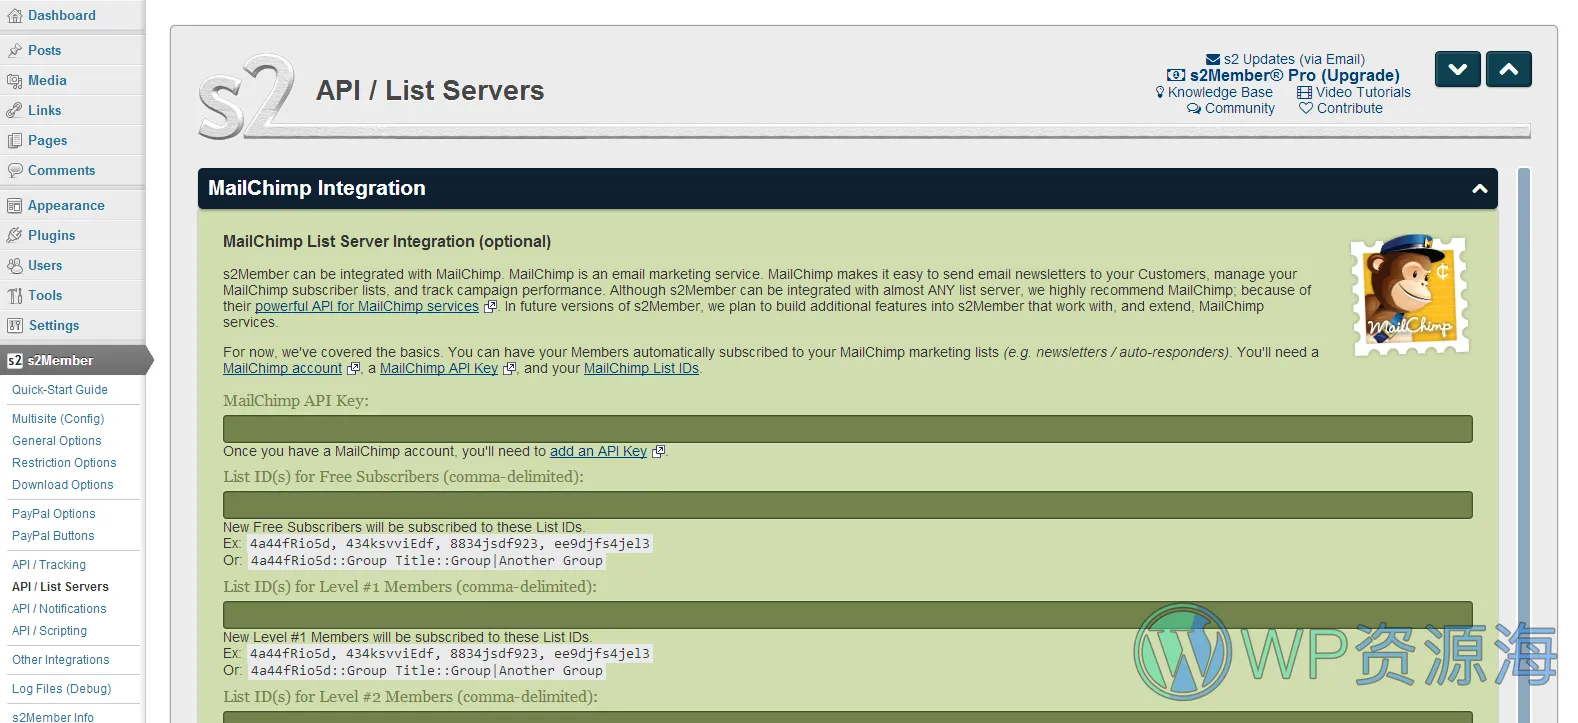Collapse the MailChimp Integration panel header
The width and height of the screenshot is (1578, 723).
pyautogui.click(x=848, y=188)
